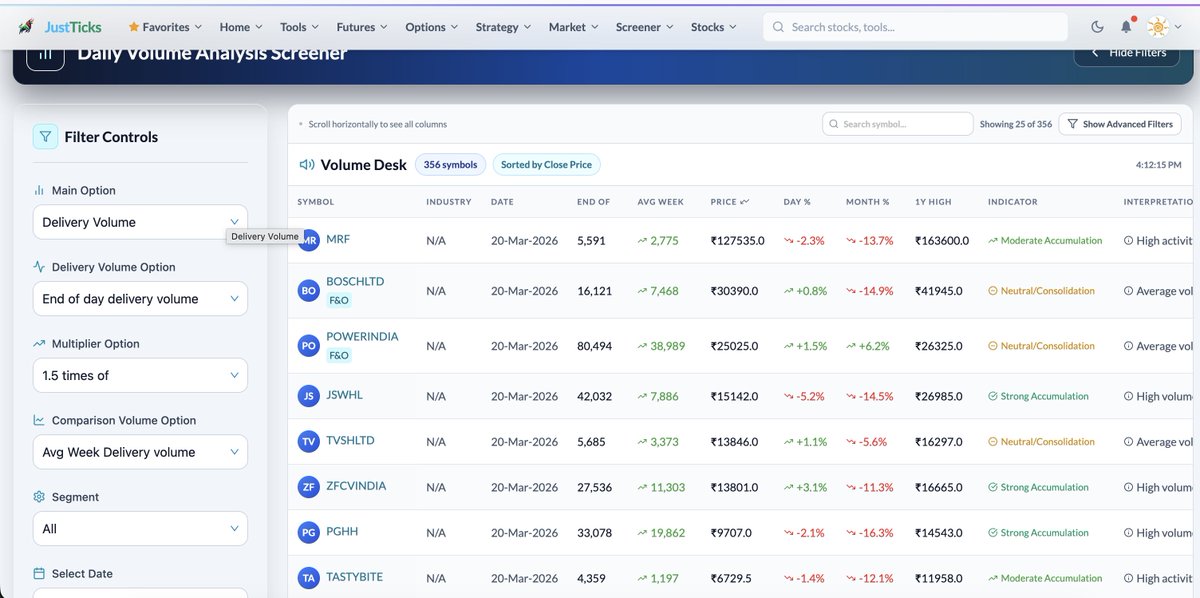The height and width of the screenshot is (598, 1200).
Task: Click the TV avatar badge for TVSHLTD
Action: point(310,441)
